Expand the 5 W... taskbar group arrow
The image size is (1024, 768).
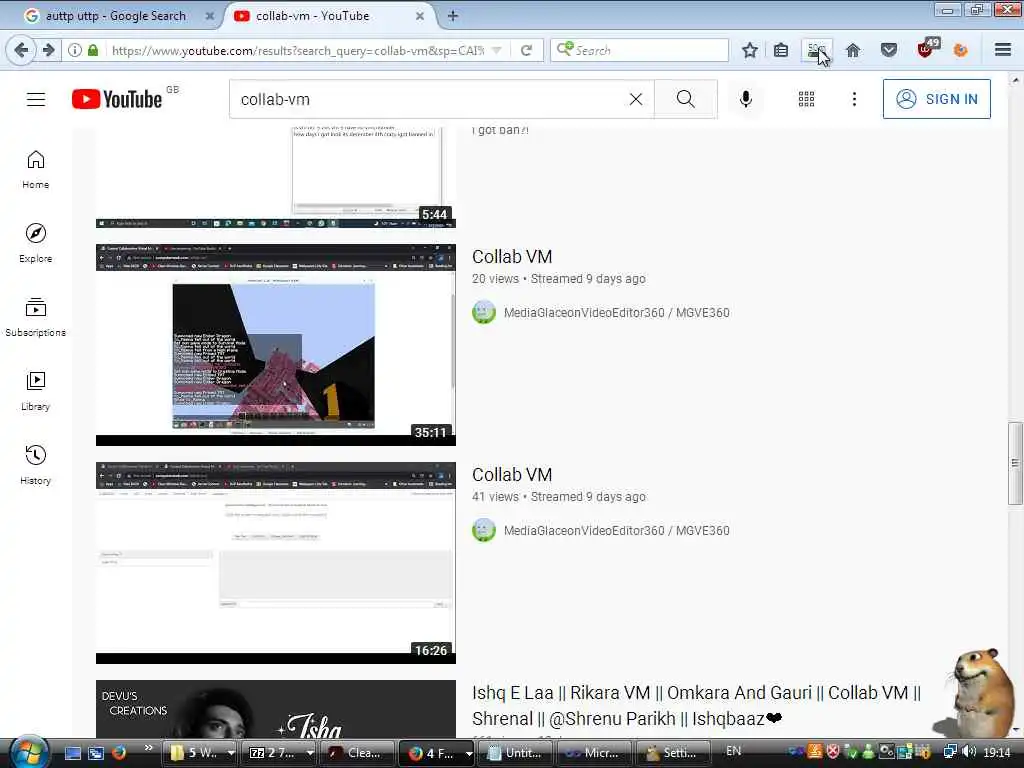click(x=231, y=753)
